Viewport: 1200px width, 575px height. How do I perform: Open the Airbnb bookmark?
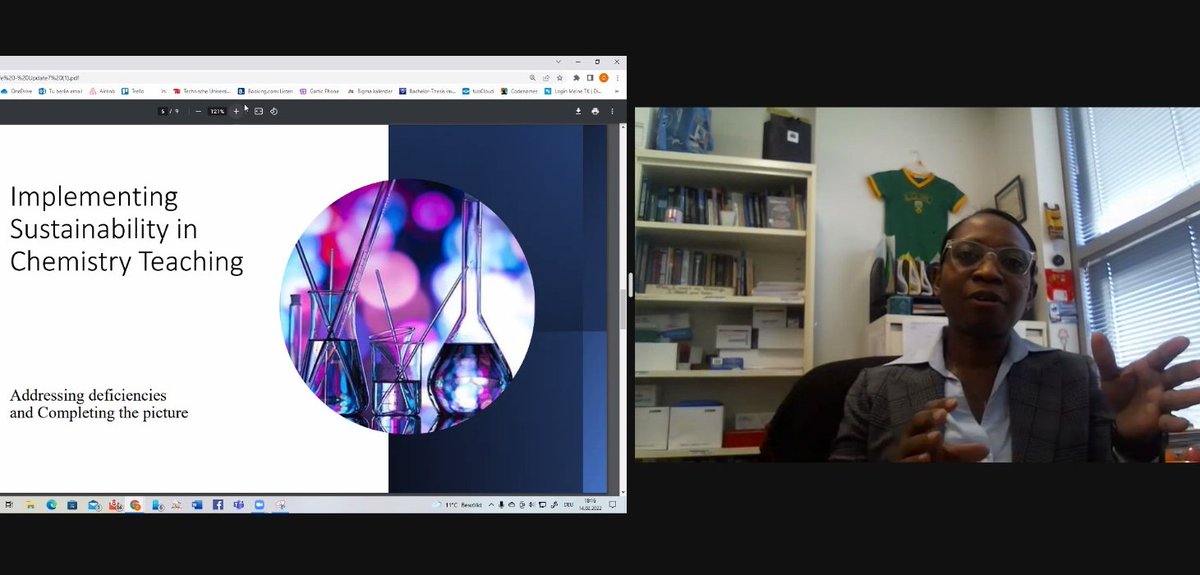(x=102, y=91)
